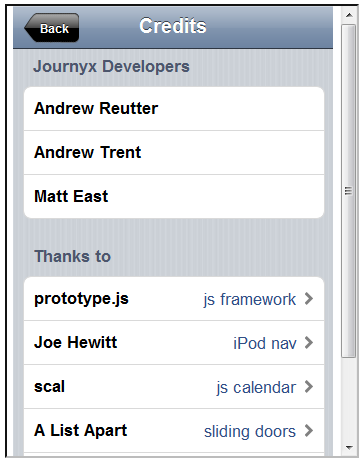Select the Matt East row

[x=174, y=197]
